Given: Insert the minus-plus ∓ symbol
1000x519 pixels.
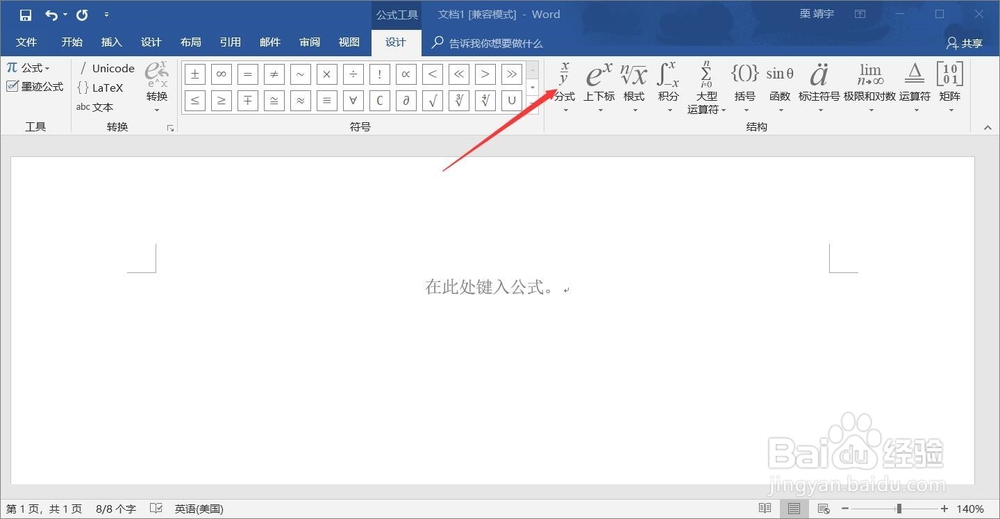Looking at the screenshot, I should (247, 101).
